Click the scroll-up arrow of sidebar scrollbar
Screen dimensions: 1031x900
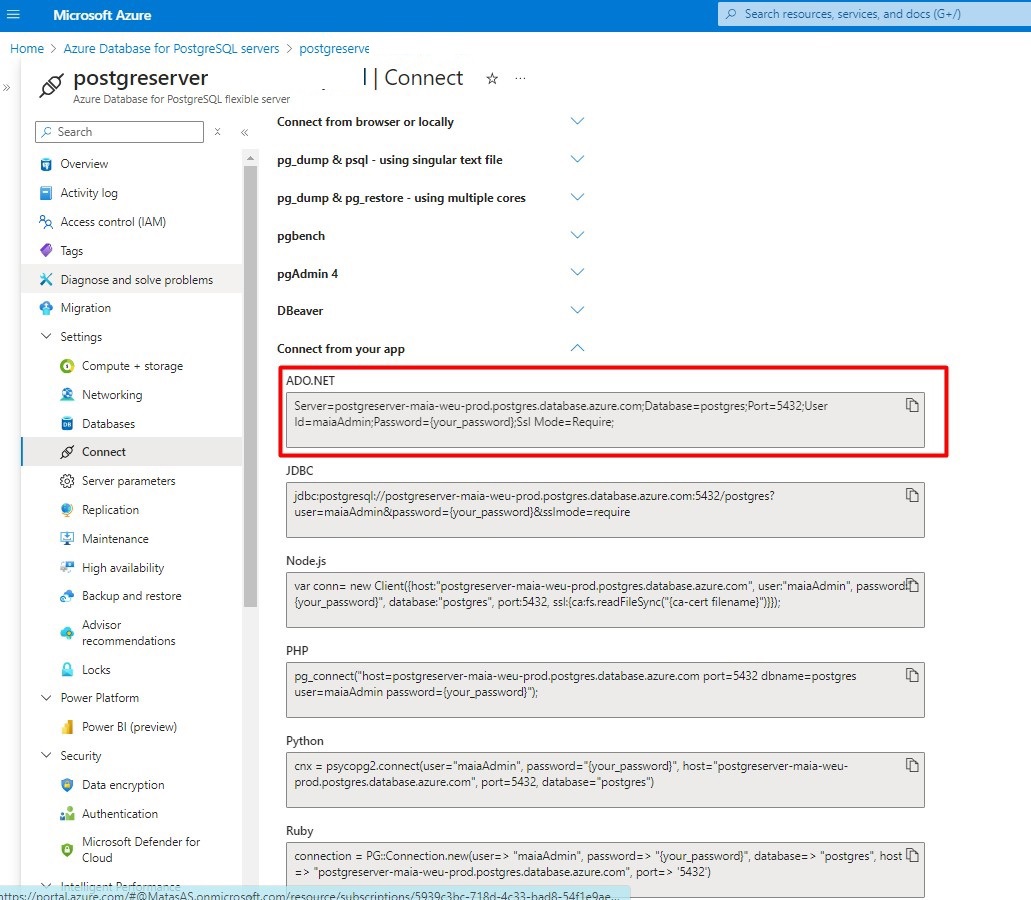click(250, 158)
